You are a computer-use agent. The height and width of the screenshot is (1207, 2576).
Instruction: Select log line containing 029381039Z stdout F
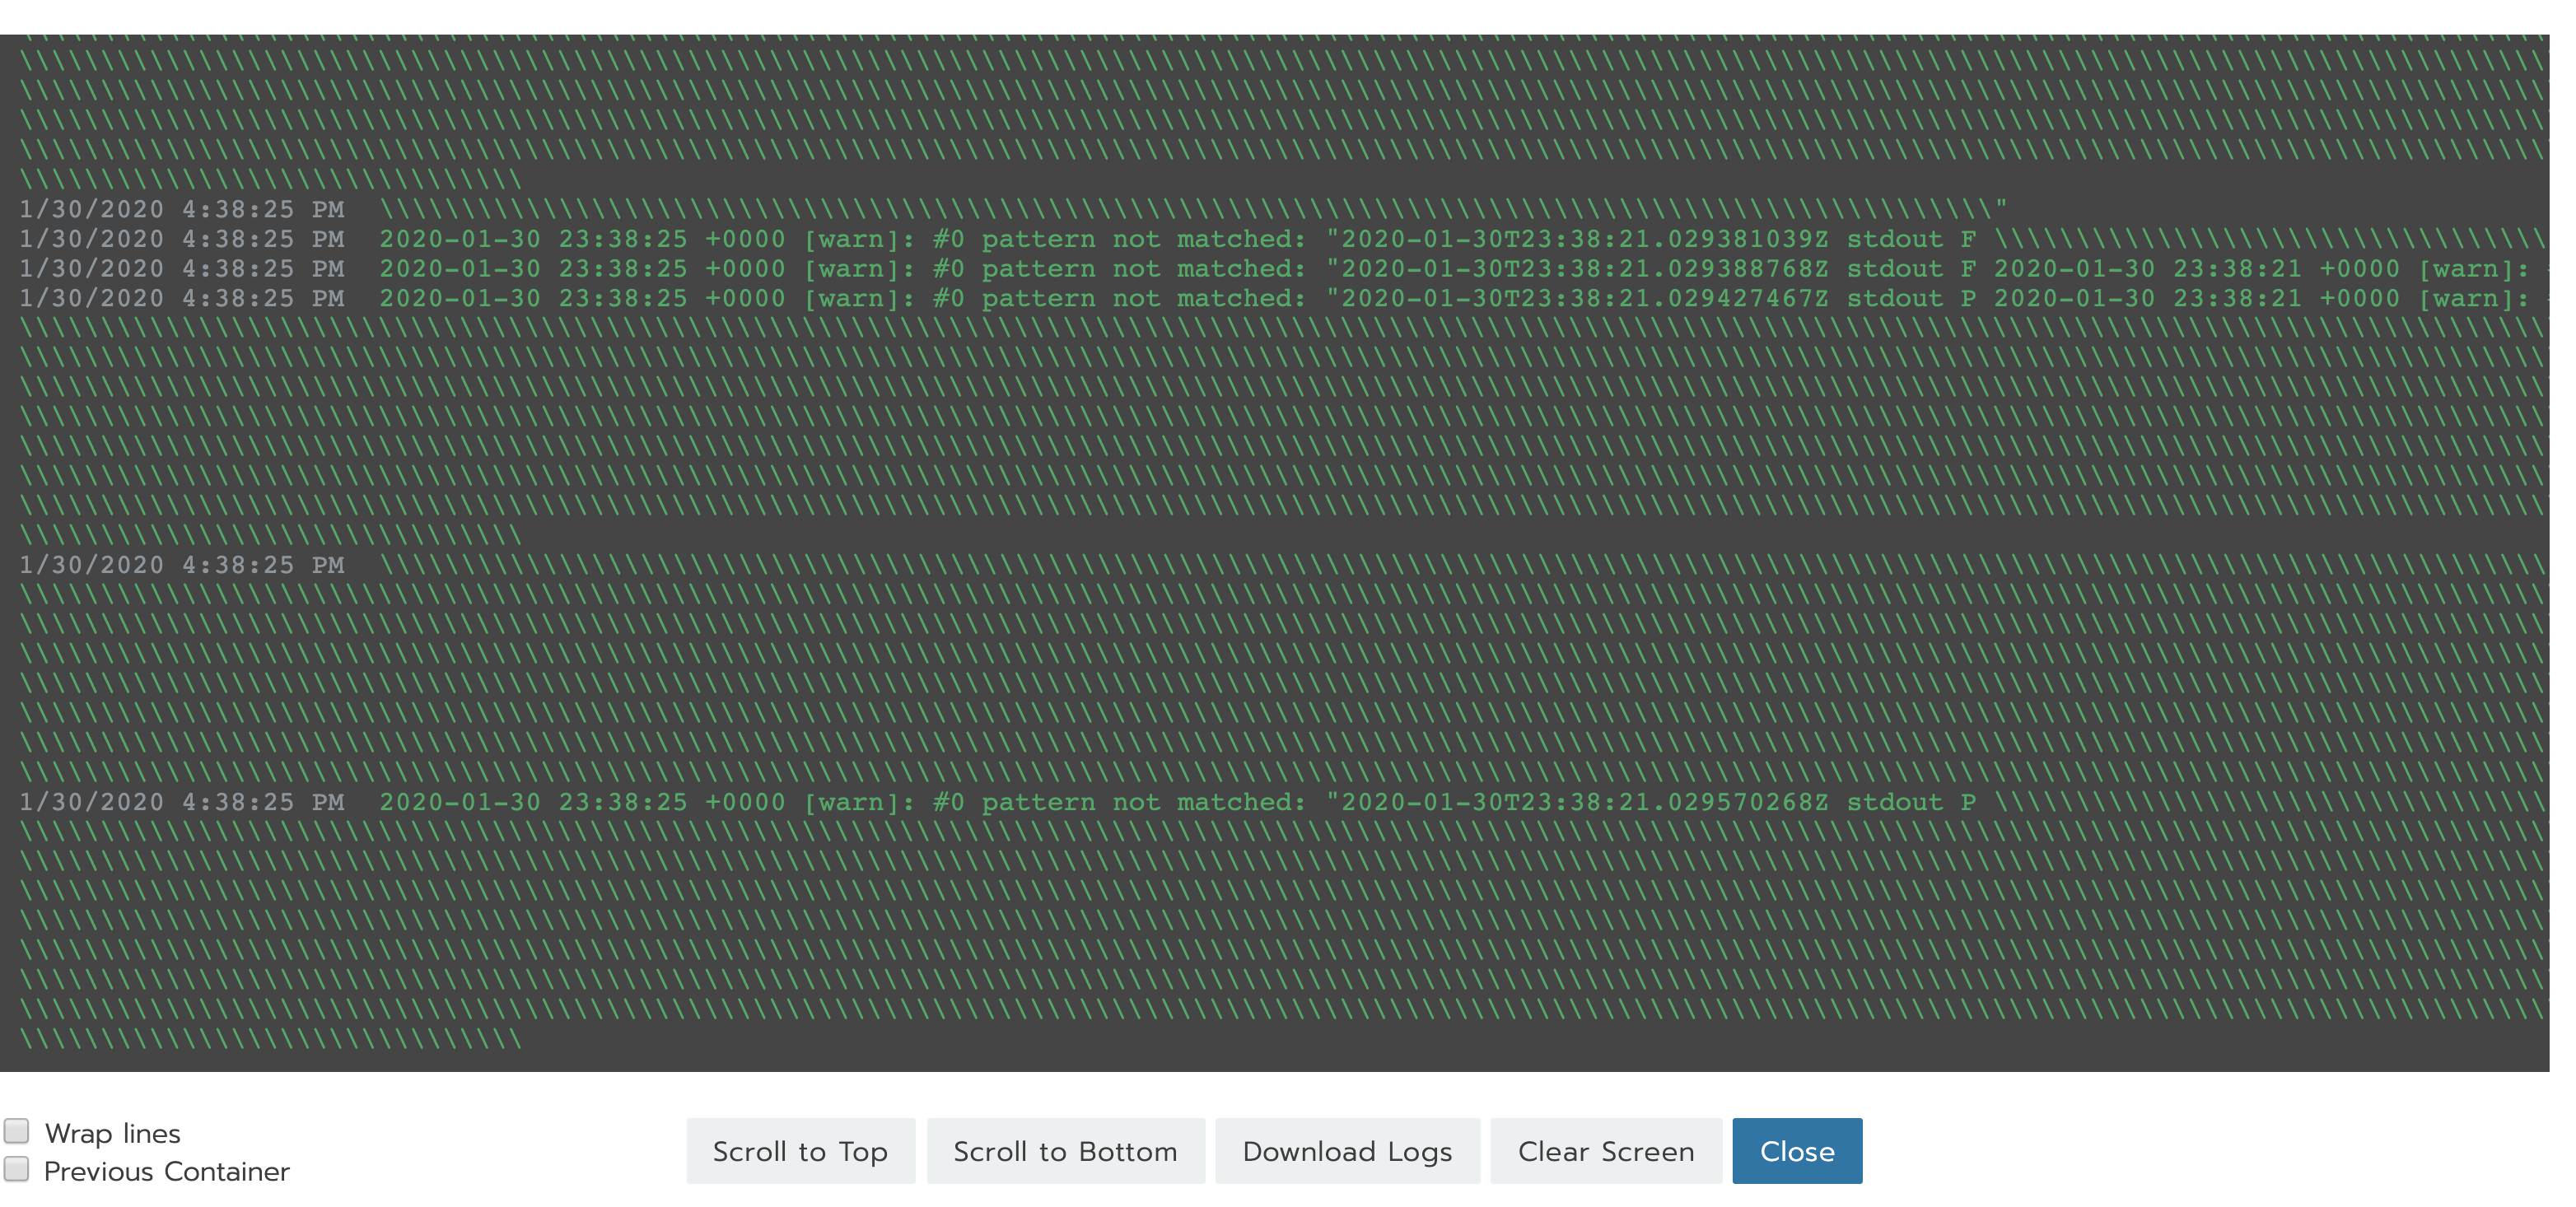coord(1282,240)
